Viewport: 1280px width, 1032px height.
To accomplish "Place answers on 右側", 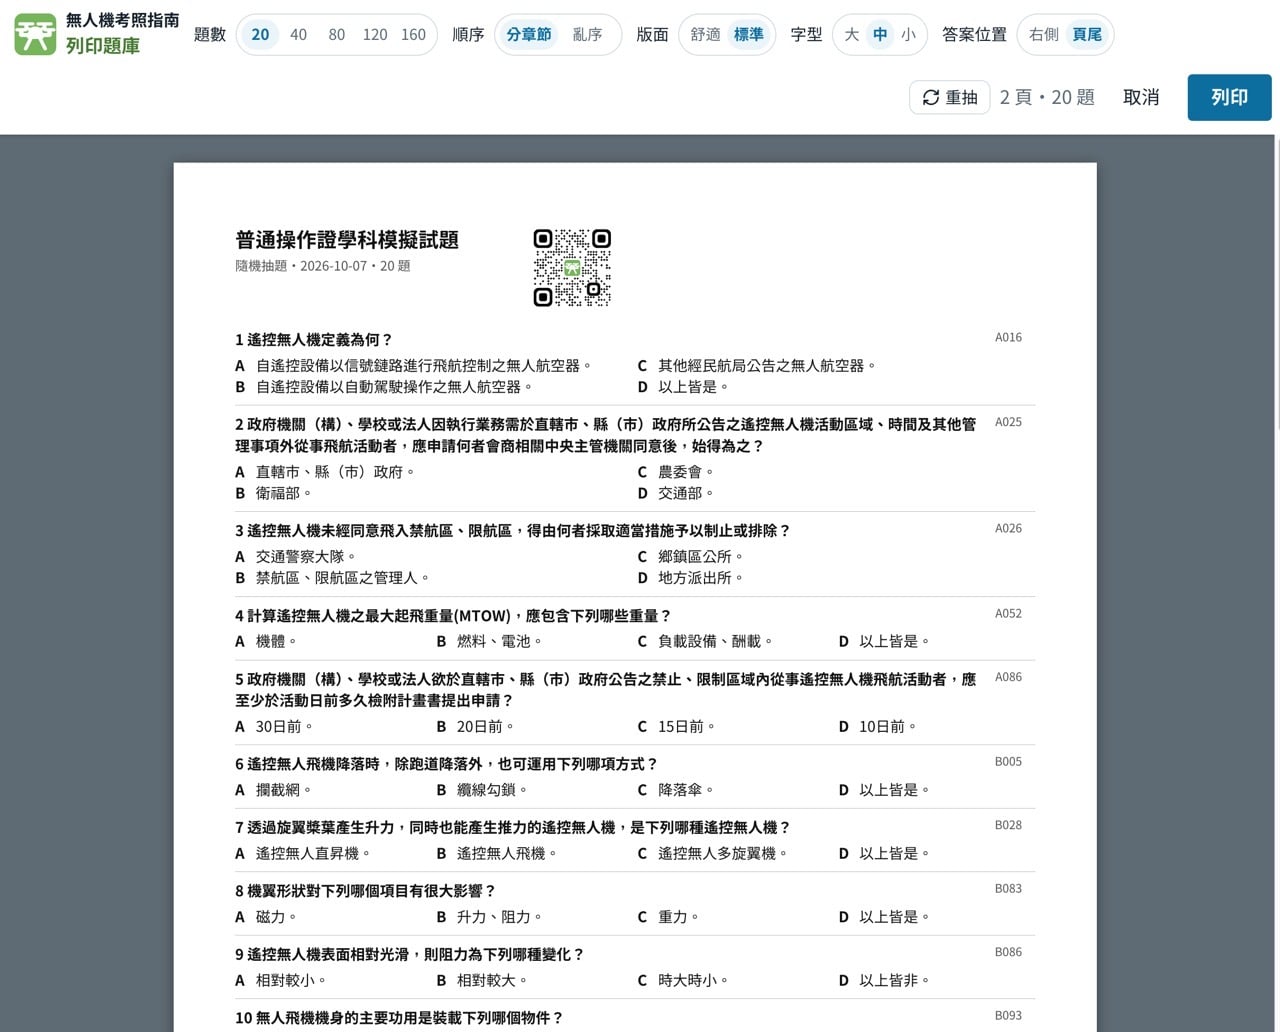I will click(1044, 34).
